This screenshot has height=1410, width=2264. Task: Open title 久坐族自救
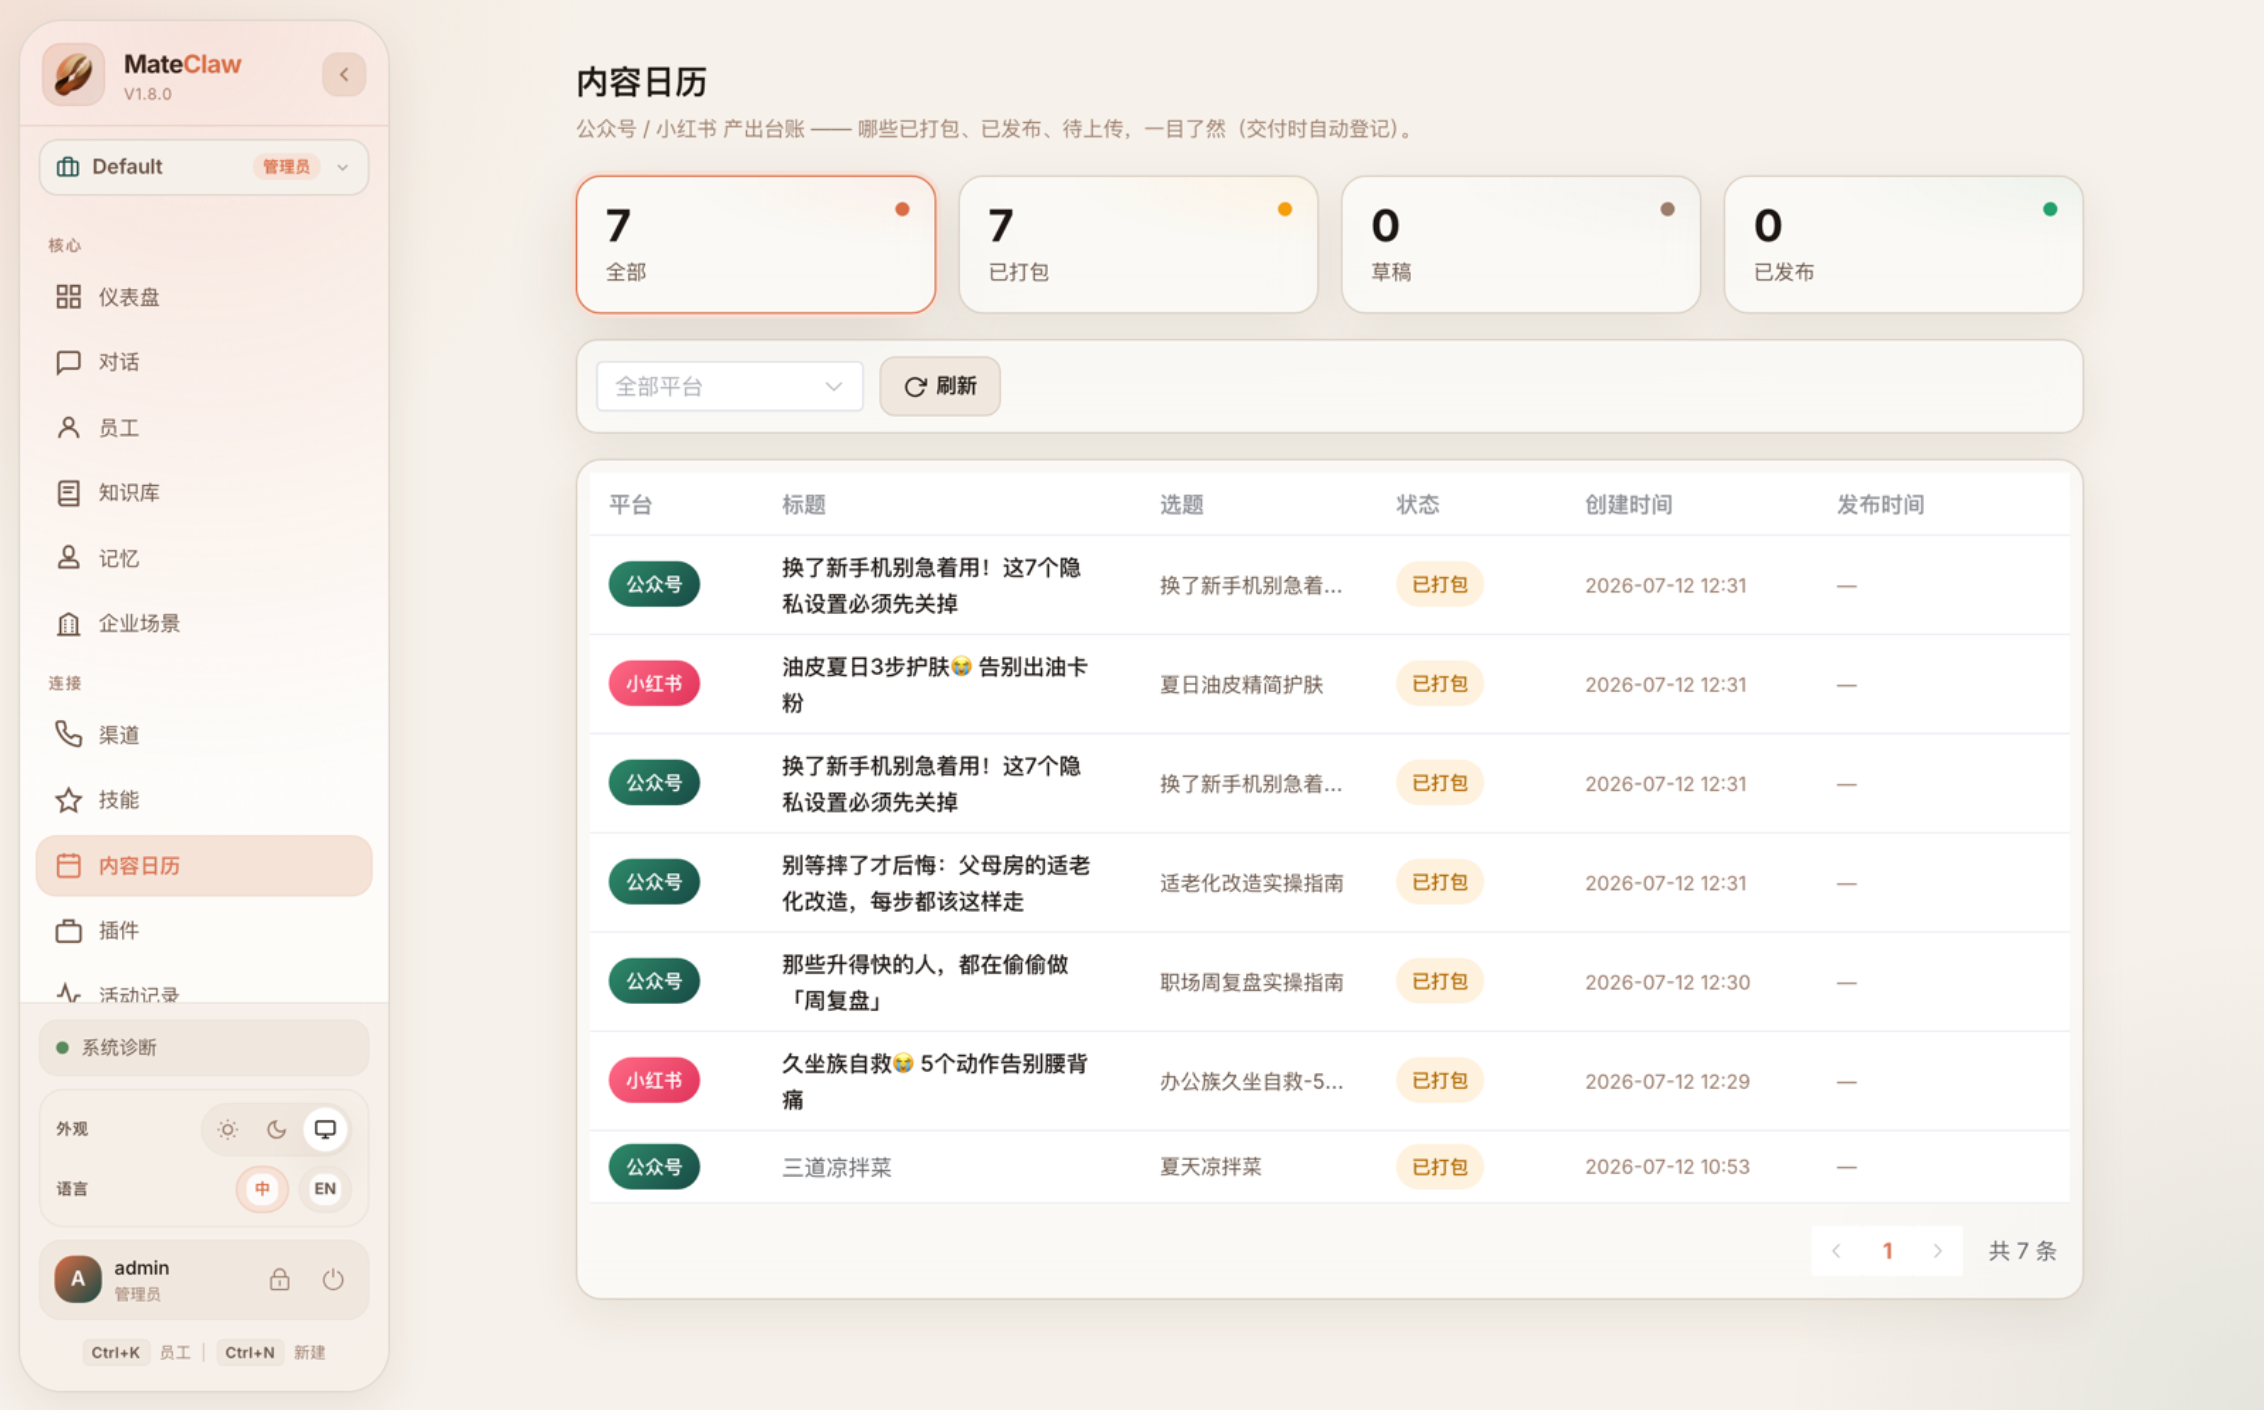pos(935,1082)
